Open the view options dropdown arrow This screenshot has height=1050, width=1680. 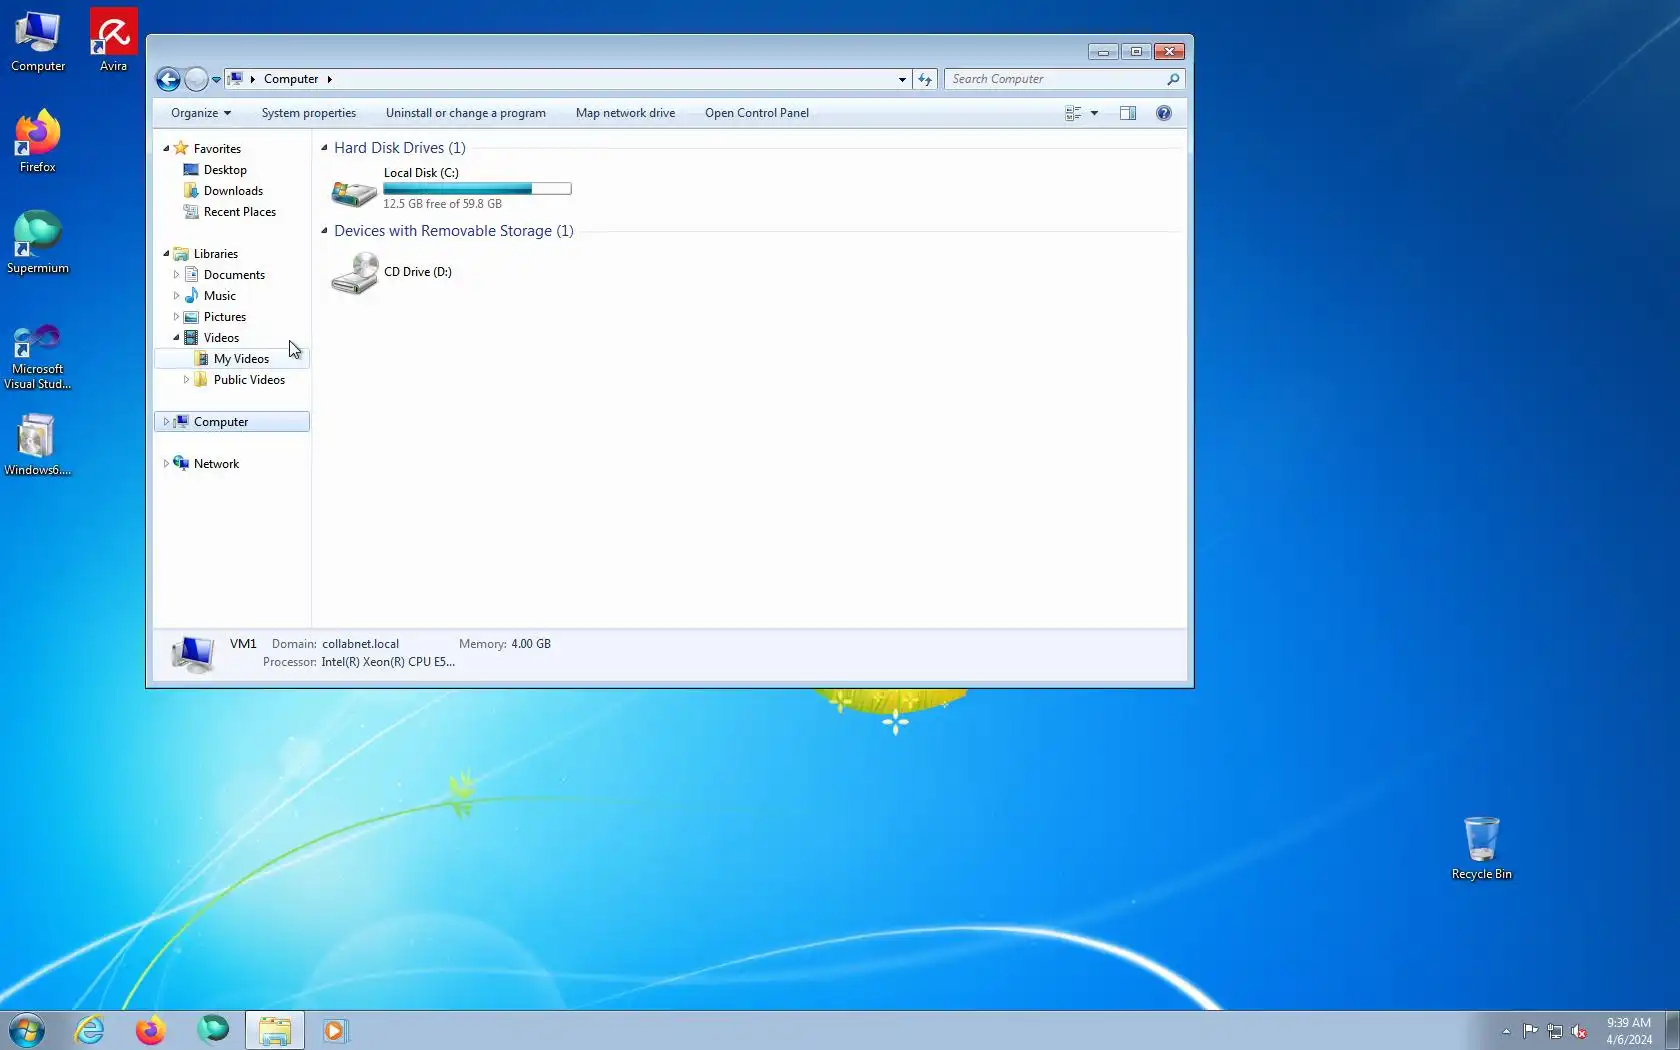1094,113
